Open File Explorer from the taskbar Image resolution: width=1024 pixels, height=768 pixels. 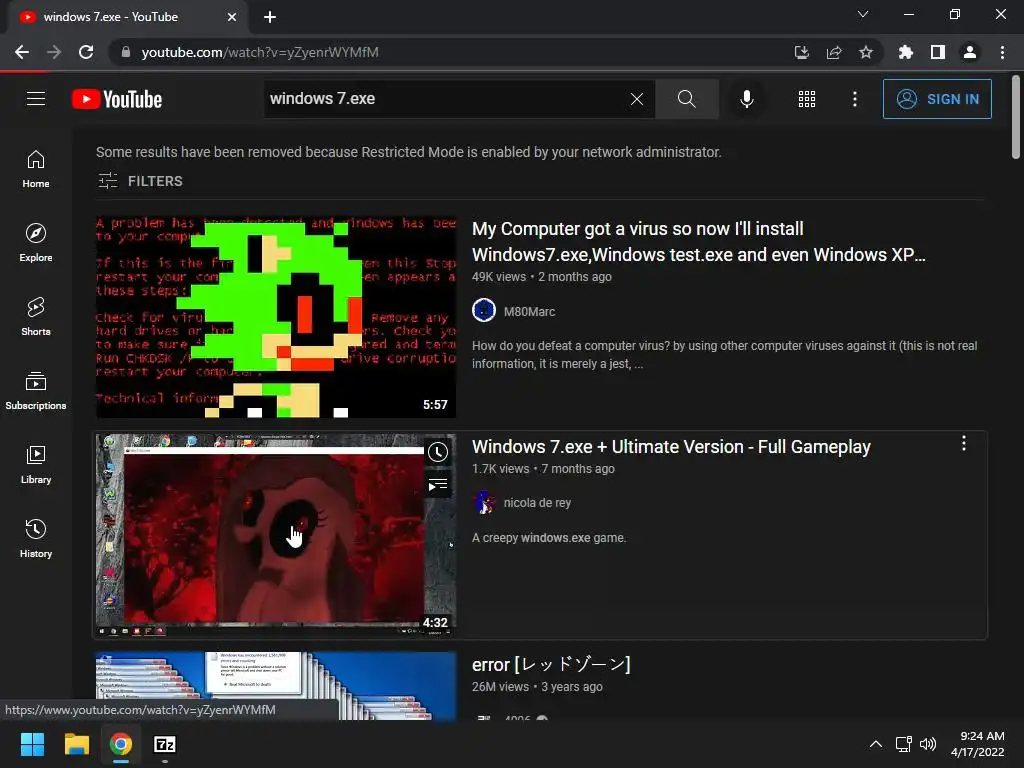76,744
